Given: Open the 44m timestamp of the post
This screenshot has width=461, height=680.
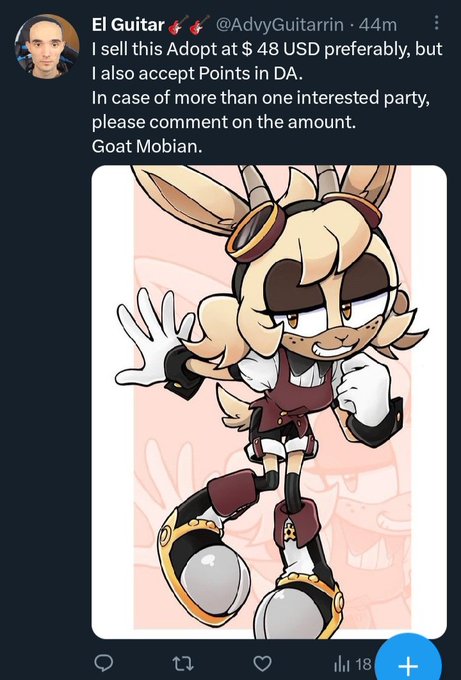Looking at the screenshot, I should [378, 25].
